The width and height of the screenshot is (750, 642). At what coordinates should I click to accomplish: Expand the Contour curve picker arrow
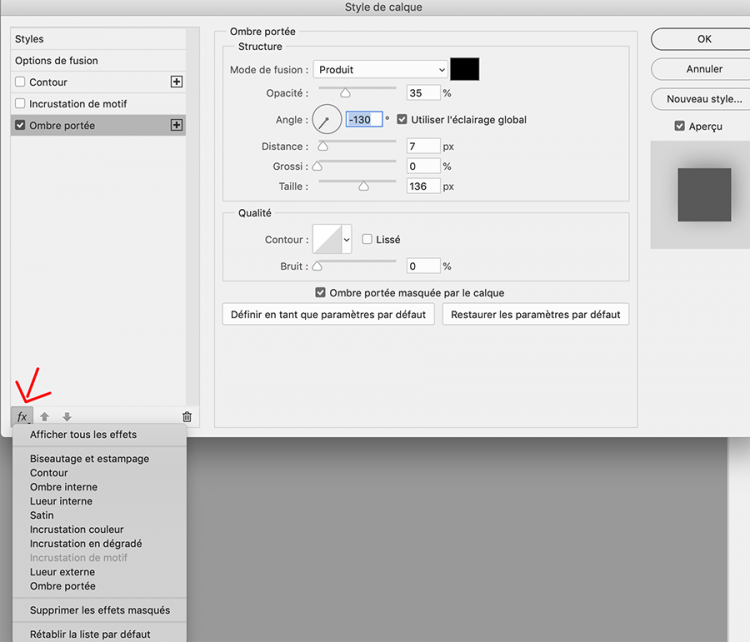(x=347, y=239)
